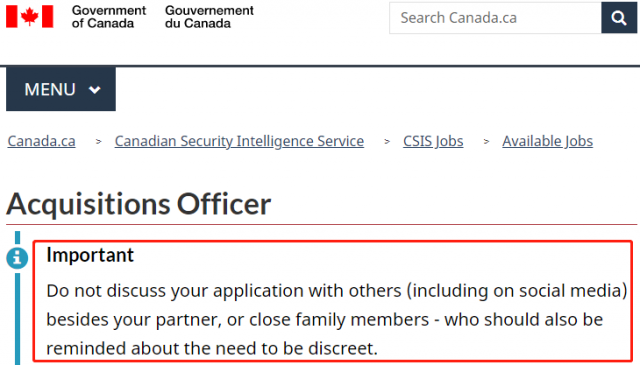640x365 pixels.
Task: Click the discreet application warning paragraph
Action: click(x=336, y=319)
